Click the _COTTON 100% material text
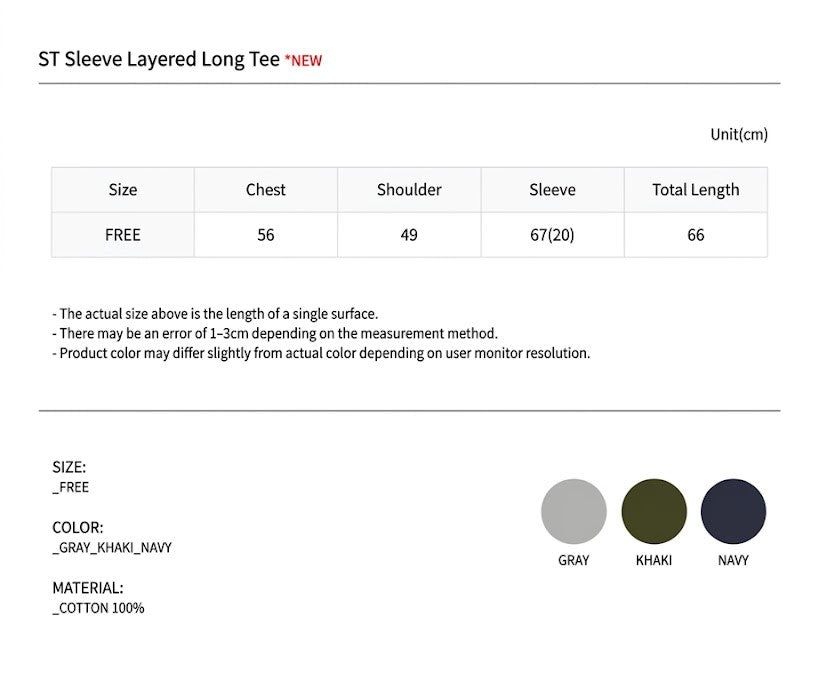 (98, 608)
